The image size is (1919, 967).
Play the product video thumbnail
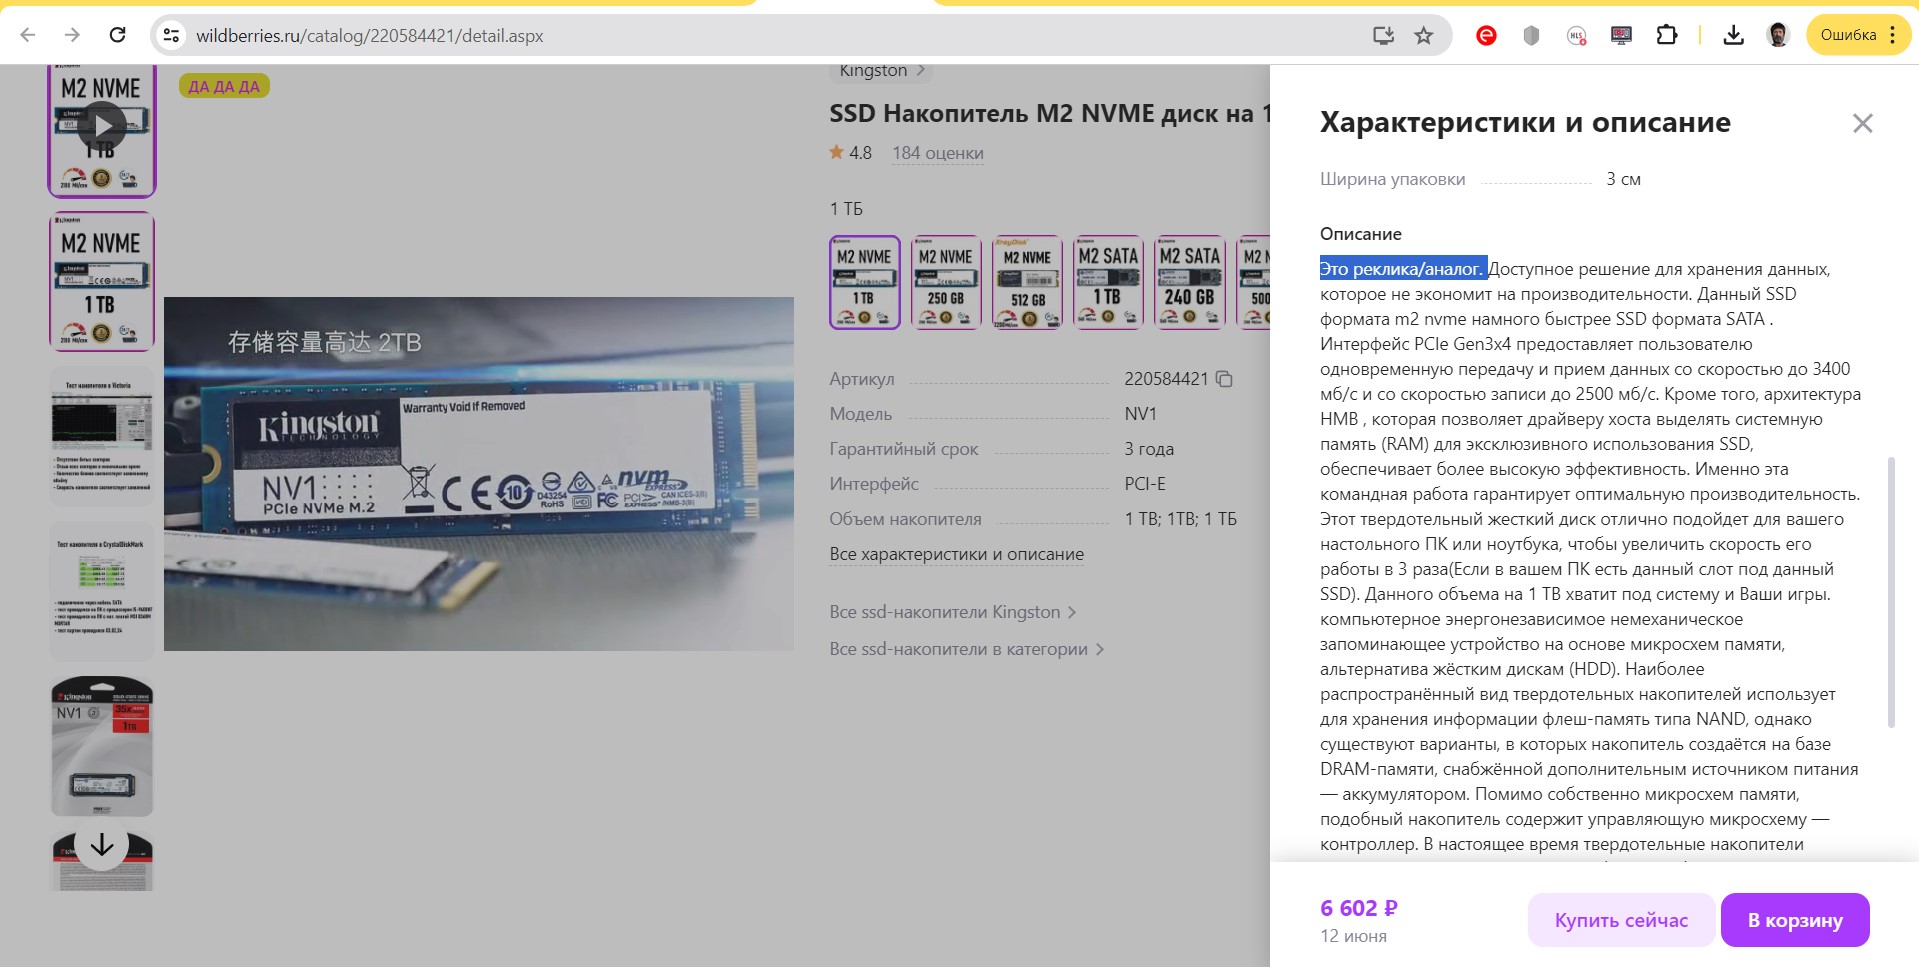pyautogui.click(x=102, y=127)
